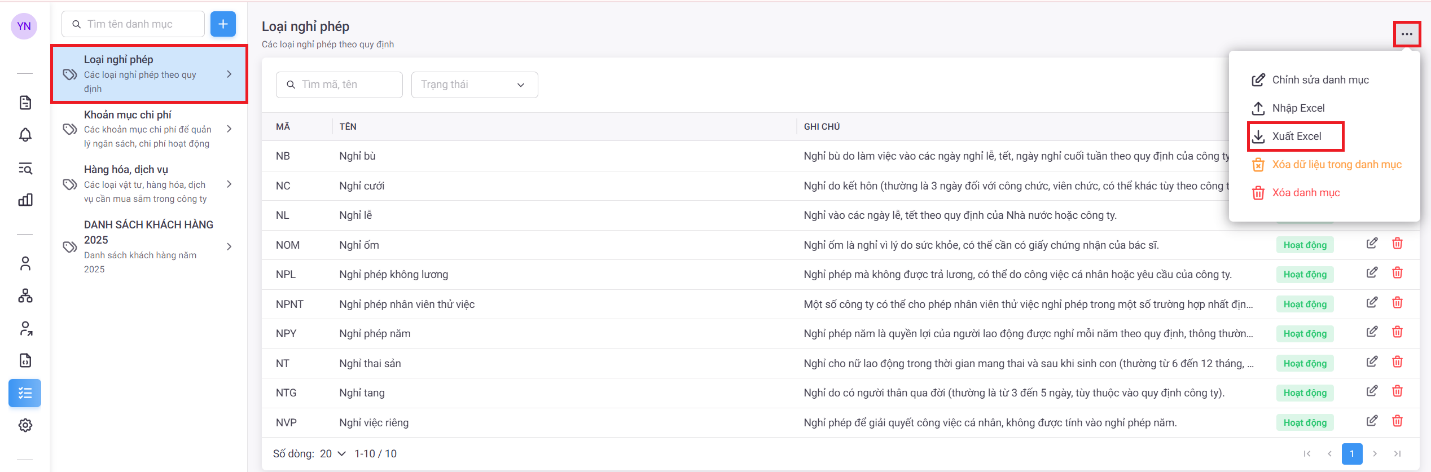The width and height of the screenshot is (1431, 472).
Task: Open the three-dots more options menu
Action: [x=1406, y=34]
